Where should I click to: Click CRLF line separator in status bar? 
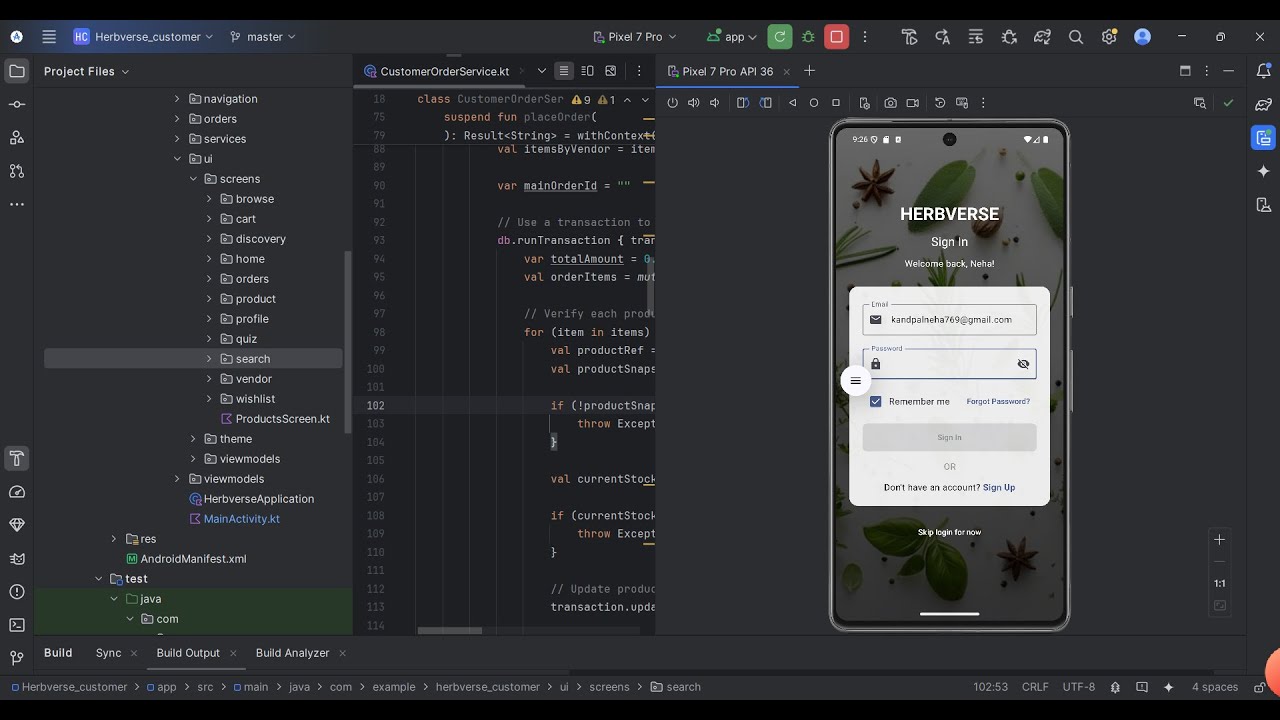(x=1035, y=688)
